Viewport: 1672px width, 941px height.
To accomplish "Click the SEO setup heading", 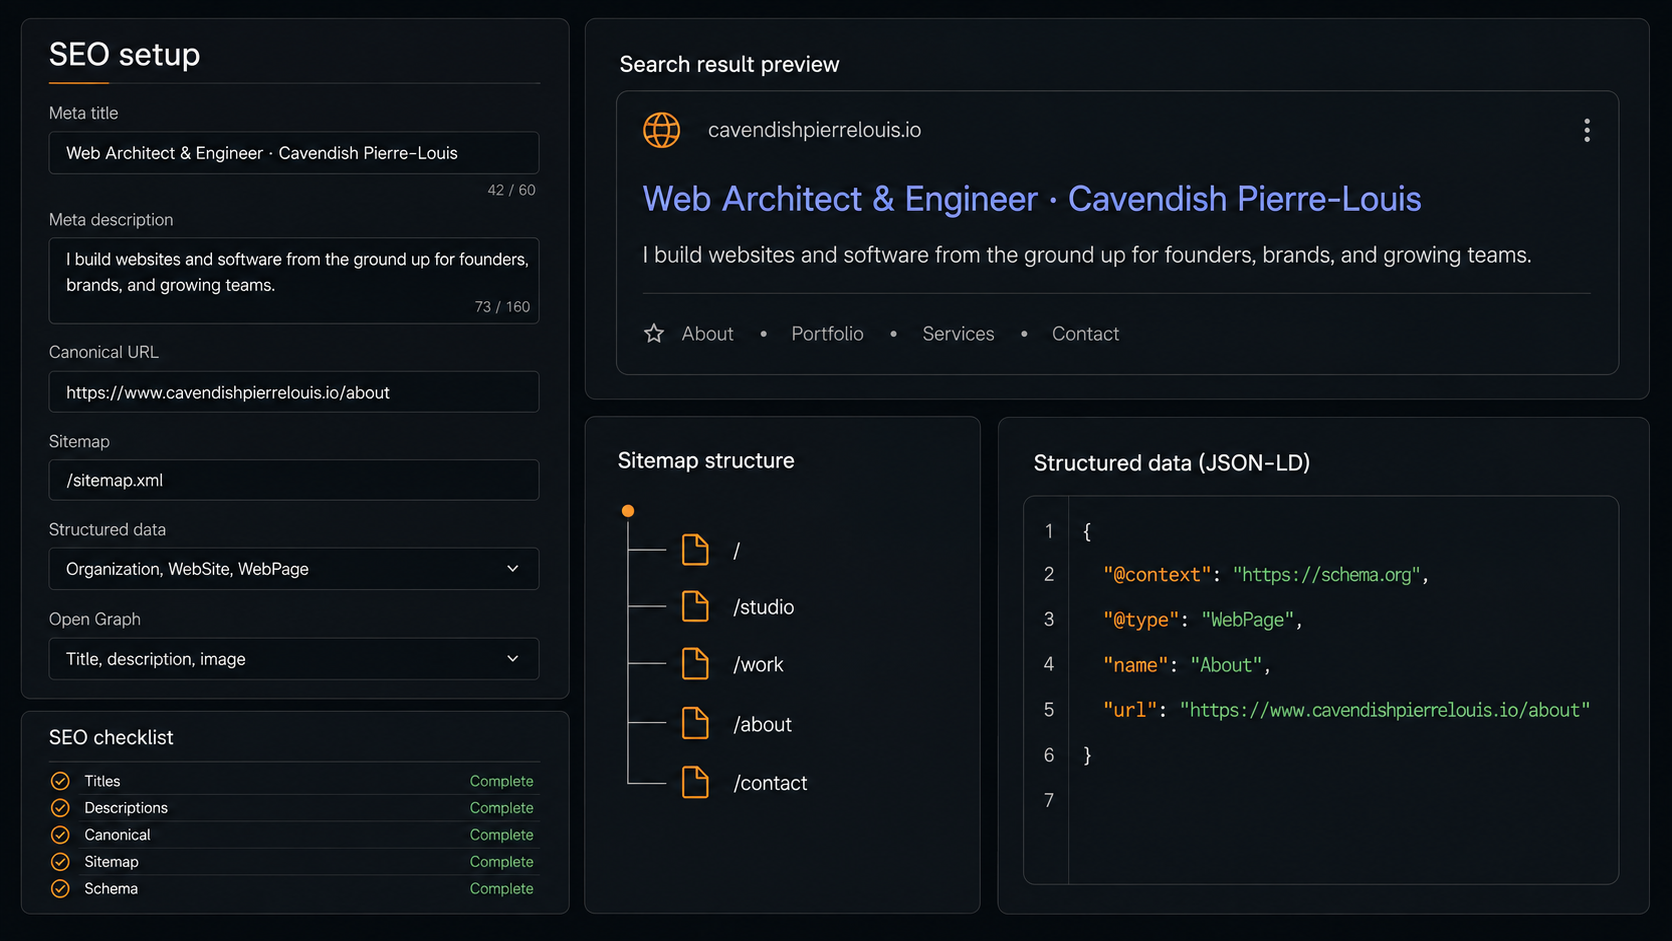I will click(x=124, y=54).
